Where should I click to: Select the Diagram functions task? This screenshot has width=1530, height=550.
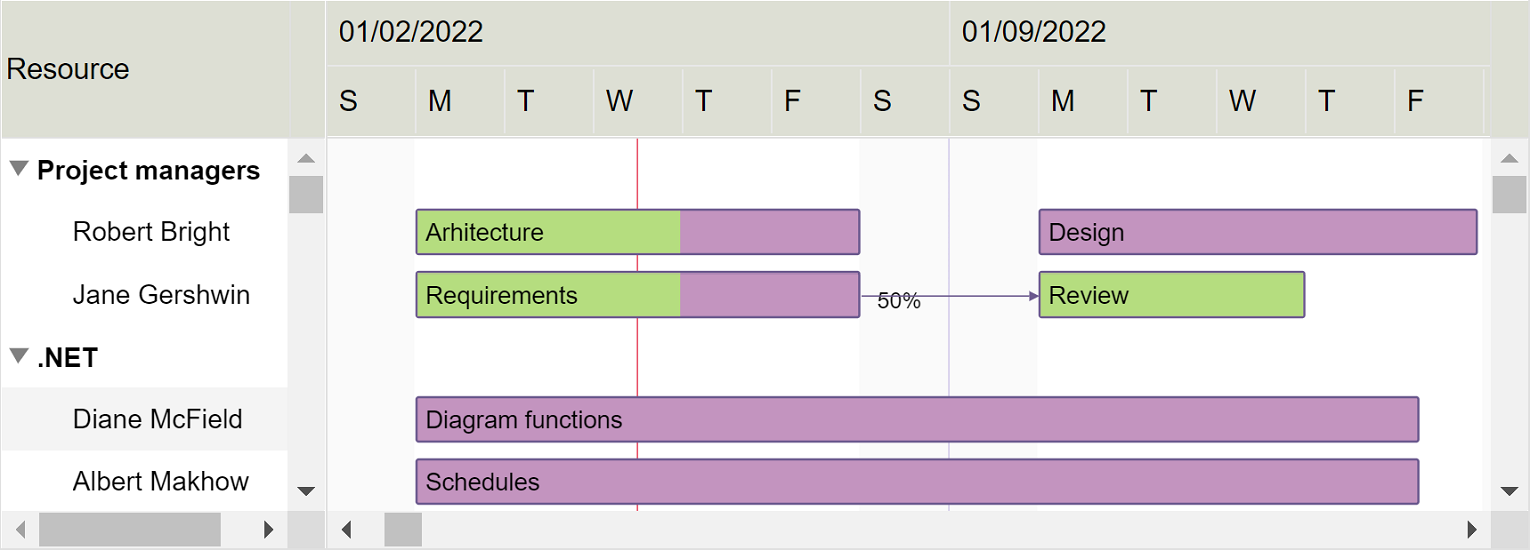(916, 419)
